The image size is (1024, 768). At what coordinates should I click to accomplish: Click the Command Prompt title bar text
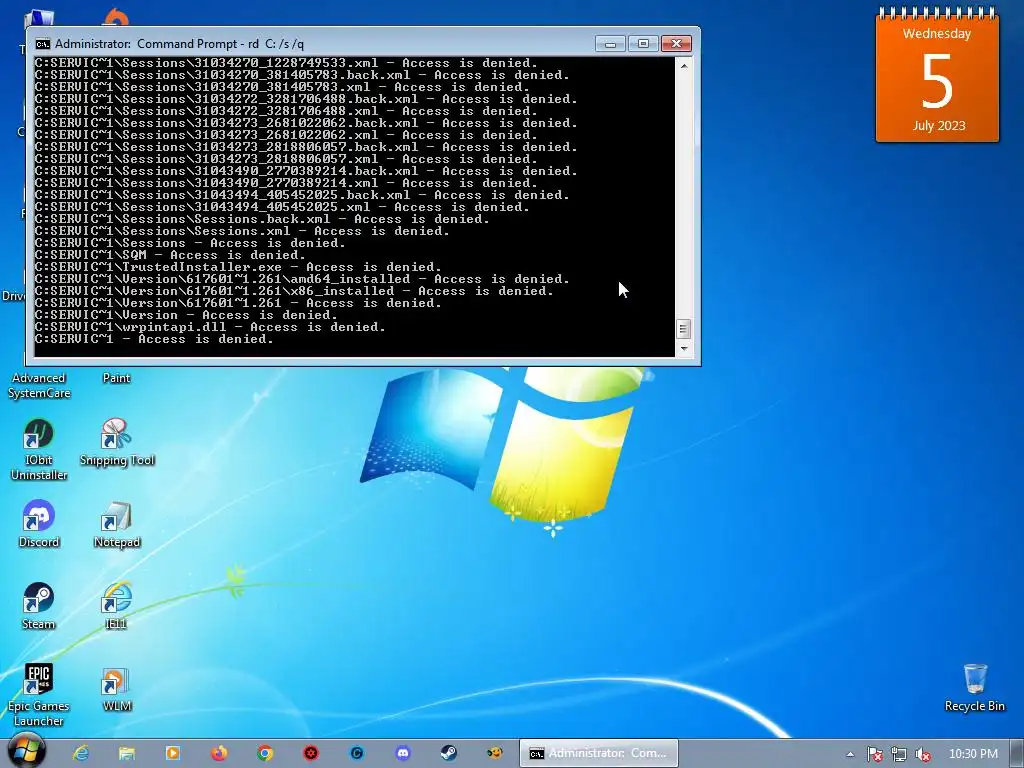coord(179,44)
